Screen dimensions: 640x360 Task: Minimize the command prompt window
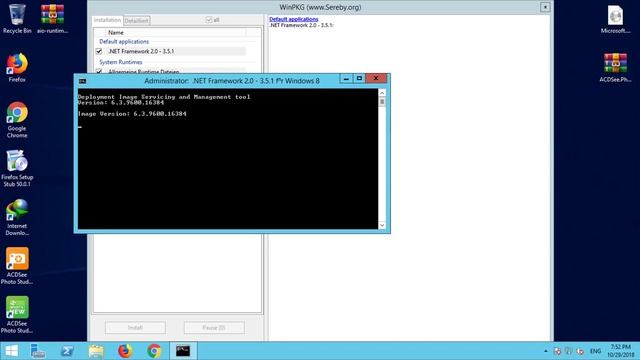[346, 78]
